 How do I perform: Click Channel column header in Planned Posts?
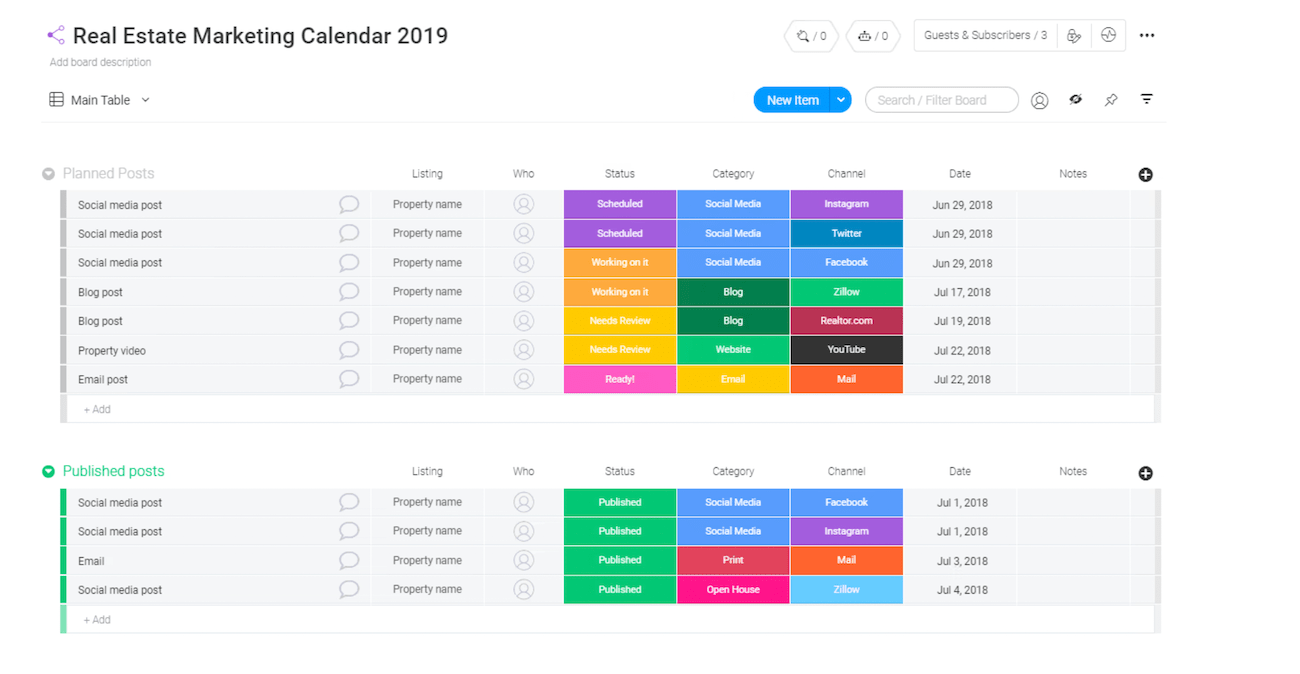[846, 174]
